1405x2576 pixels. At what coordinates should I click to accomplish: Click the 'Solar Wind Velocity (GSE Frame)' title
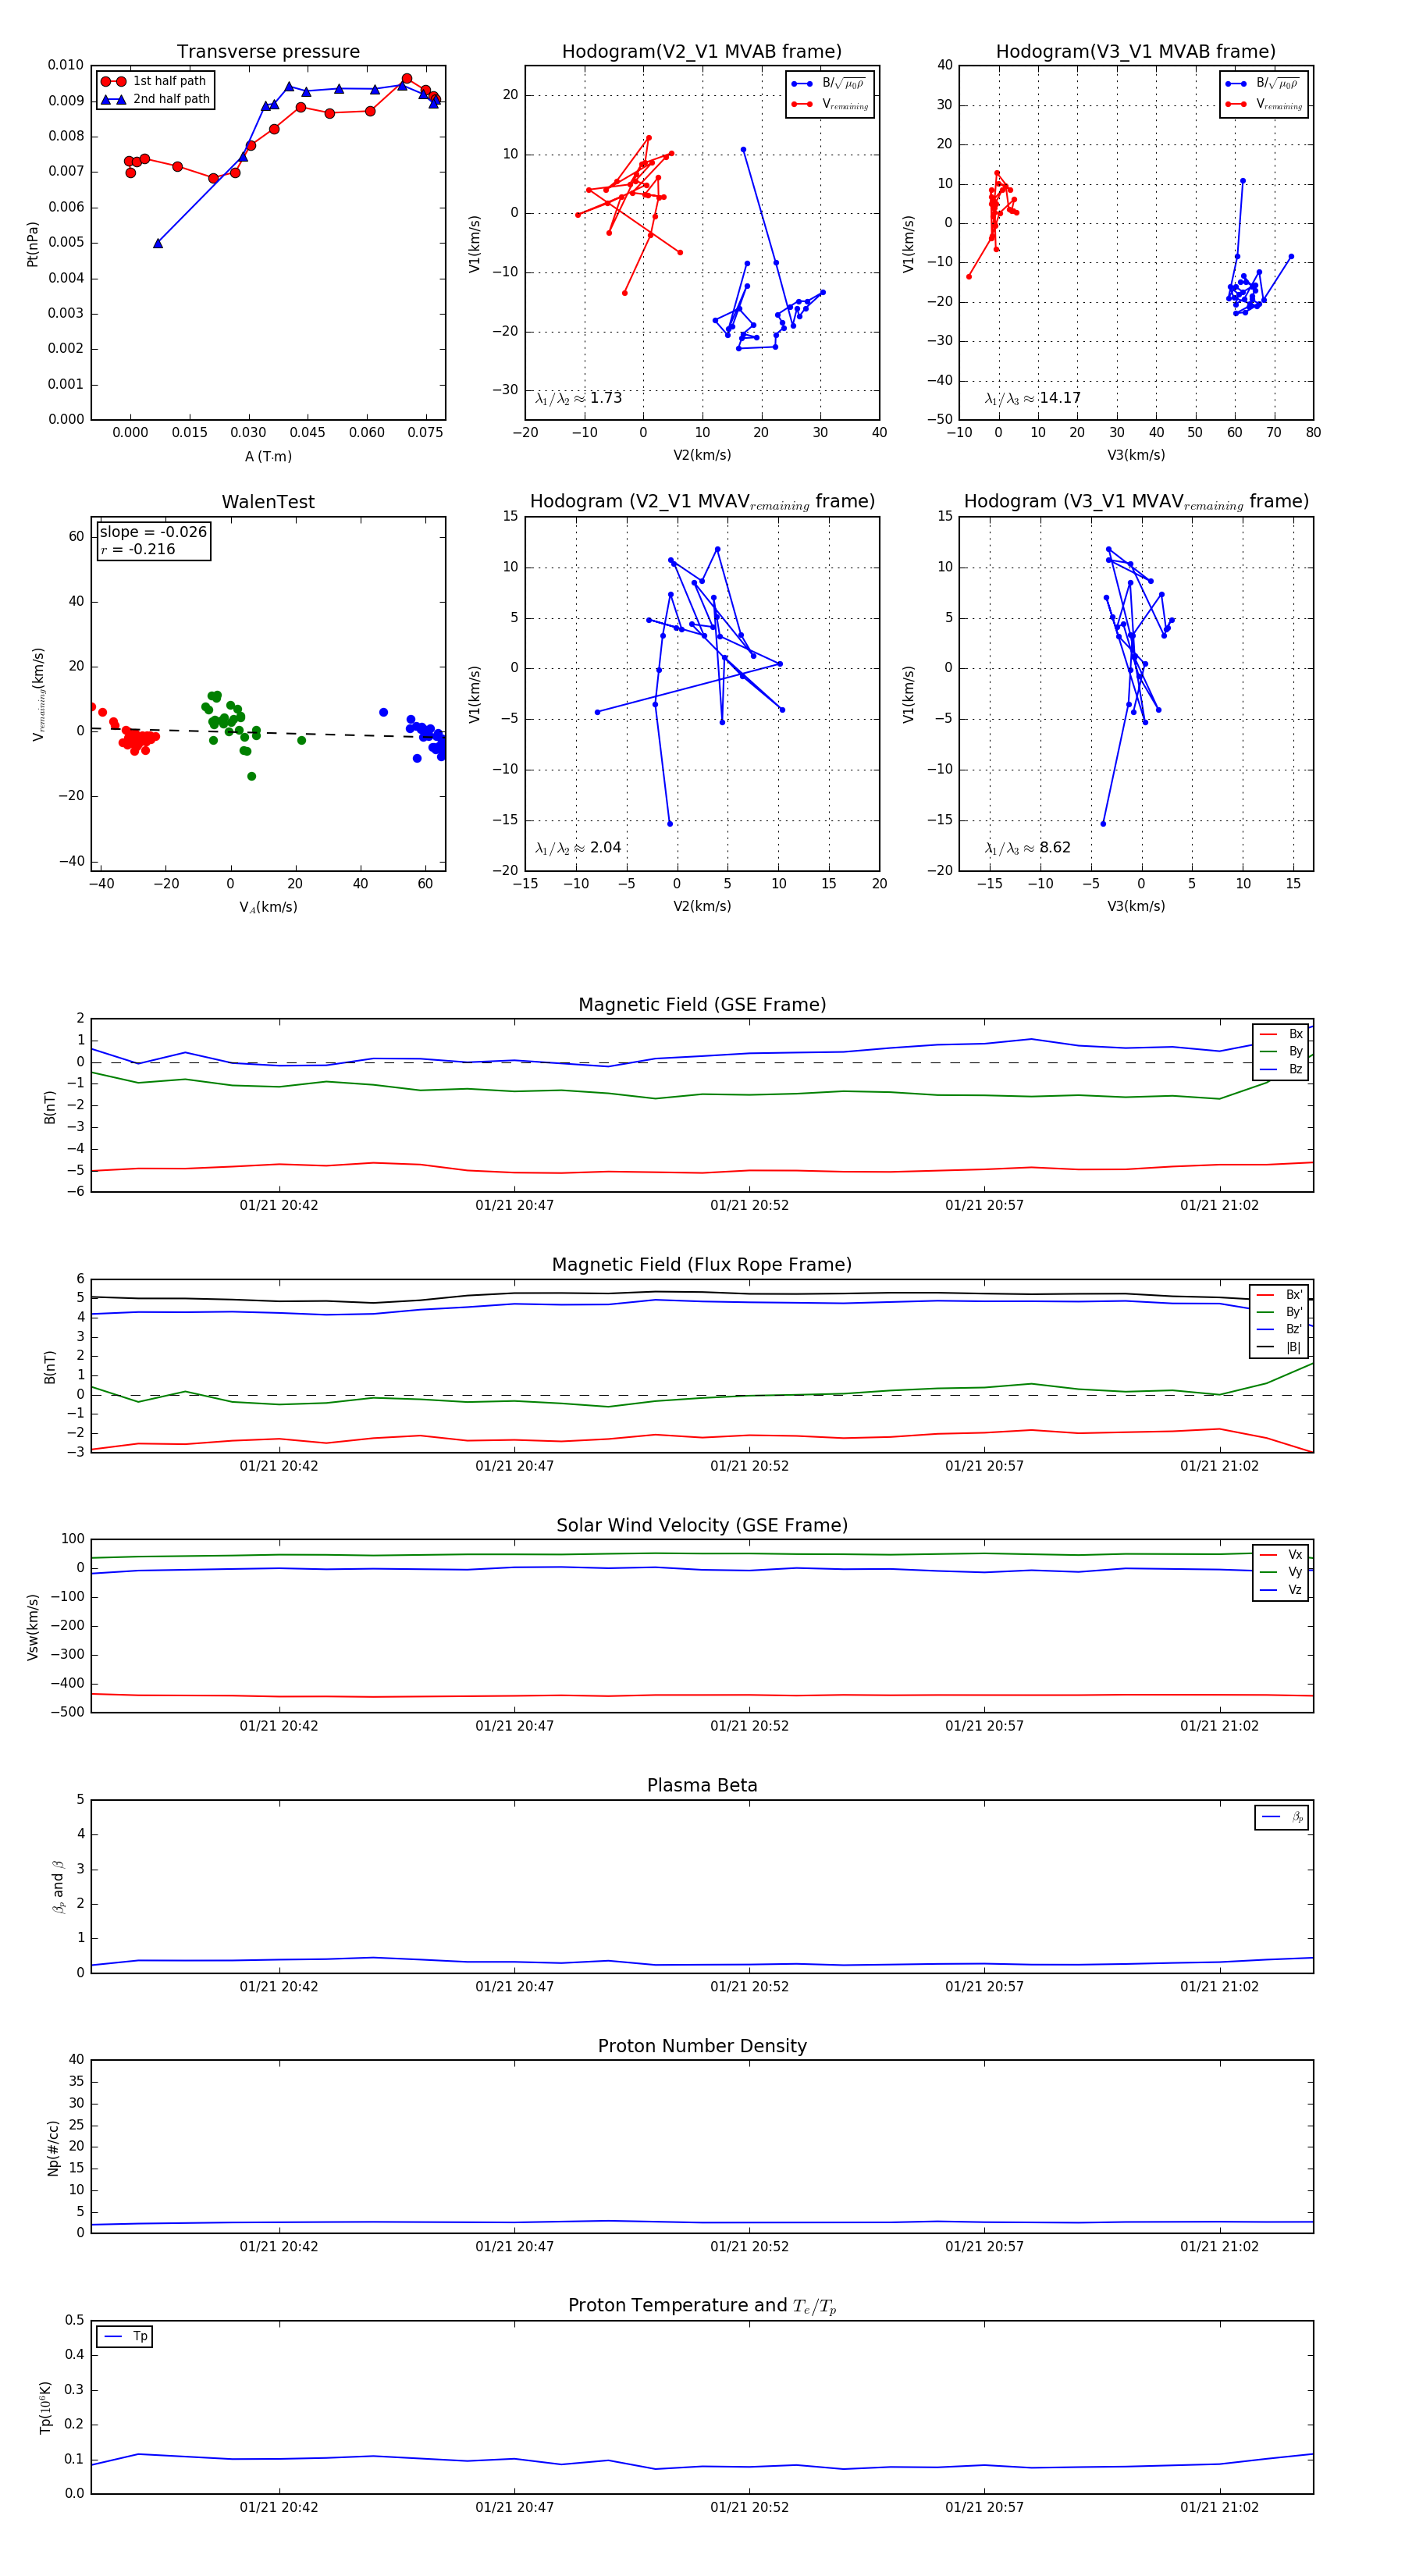[702, 1525]
